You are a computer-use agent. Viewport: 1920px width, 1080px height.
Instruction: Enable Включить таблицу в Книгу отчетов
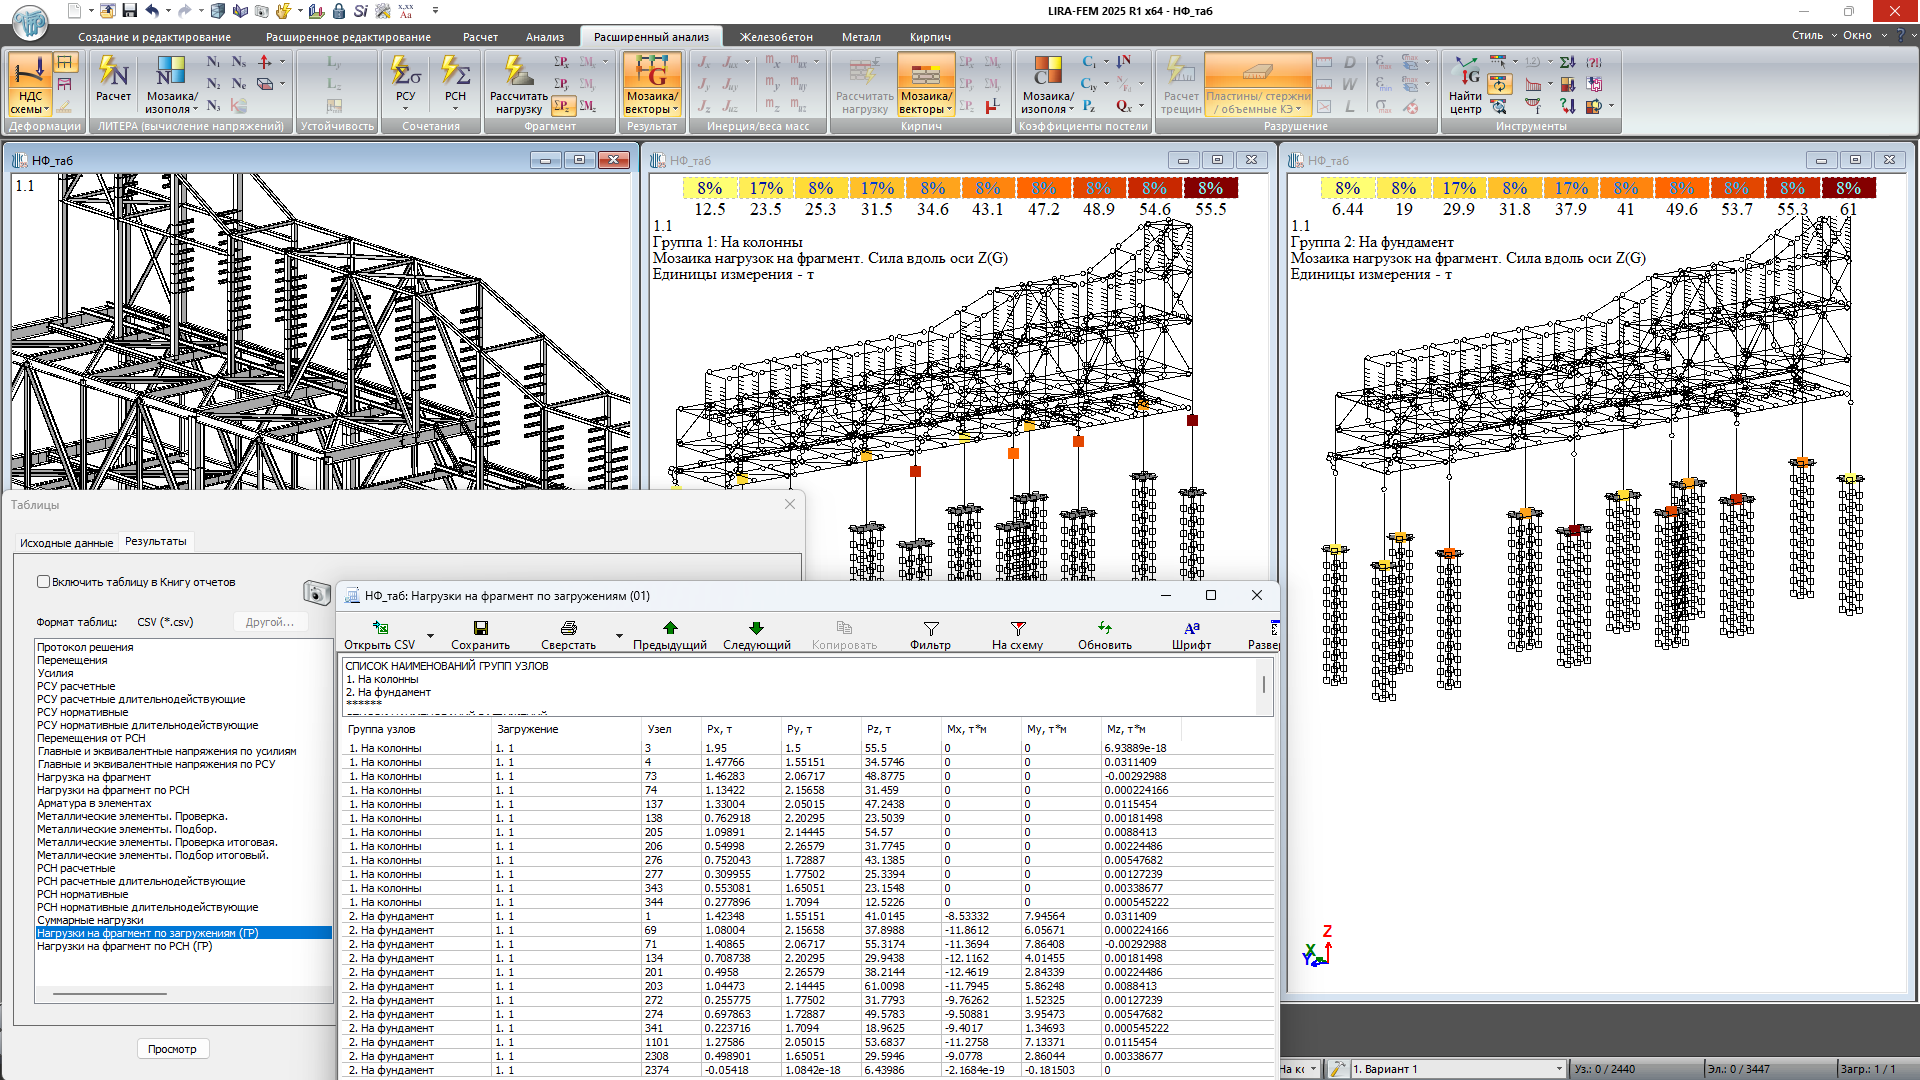43,582
